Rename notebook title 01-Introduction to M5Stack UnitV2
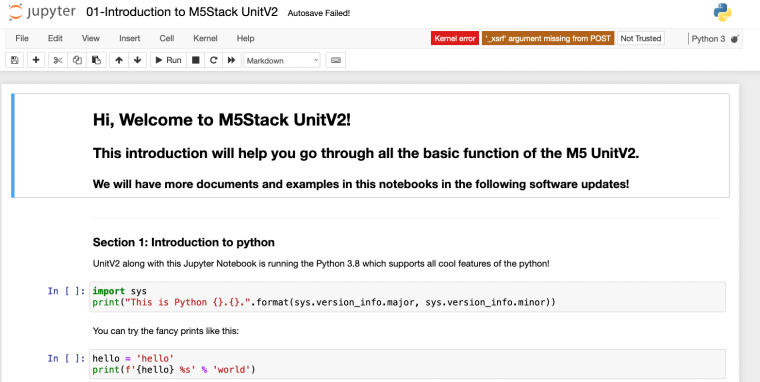The image size is (760, 382). point(182,13)
